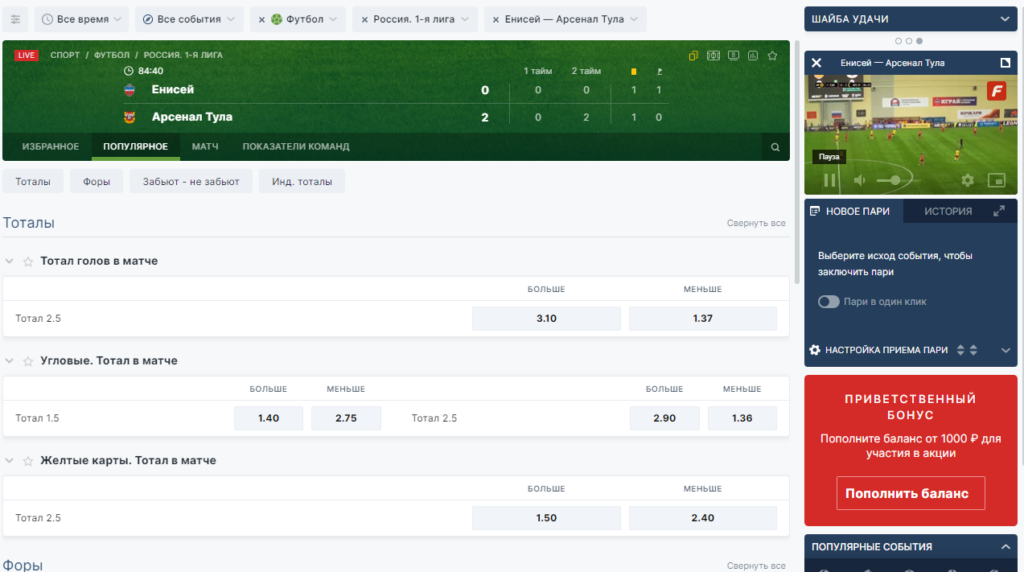This screenshot has width=1024, height=572.
Task: Select the first carousel dot
Action: [x=898, y=41]
